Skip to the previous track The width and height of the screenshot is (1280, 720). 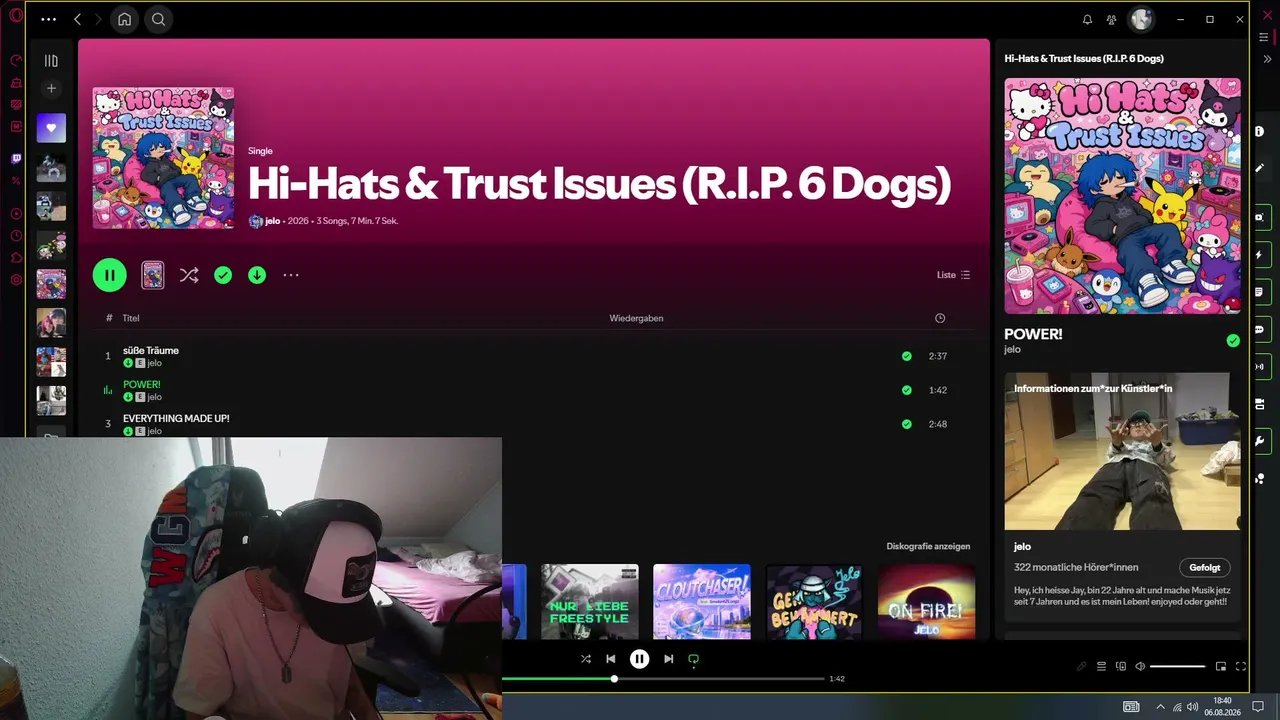pyautogui.click(x=611, y=659)
